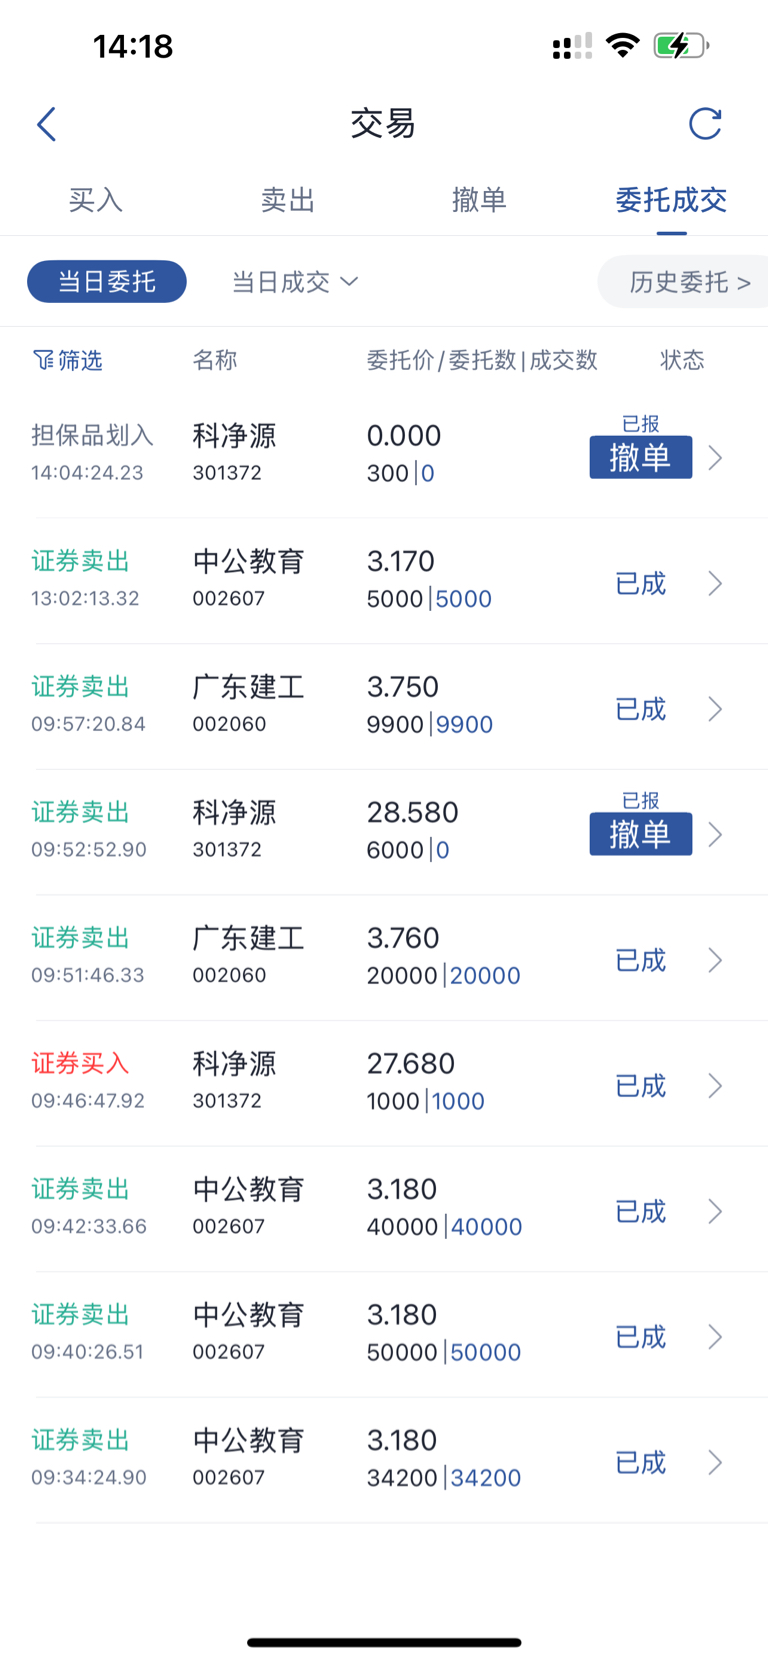This screenshot has width=768, height=1662.
Task: Expand the 当日成交 dropdown
Action: click(x=295, y=282)
